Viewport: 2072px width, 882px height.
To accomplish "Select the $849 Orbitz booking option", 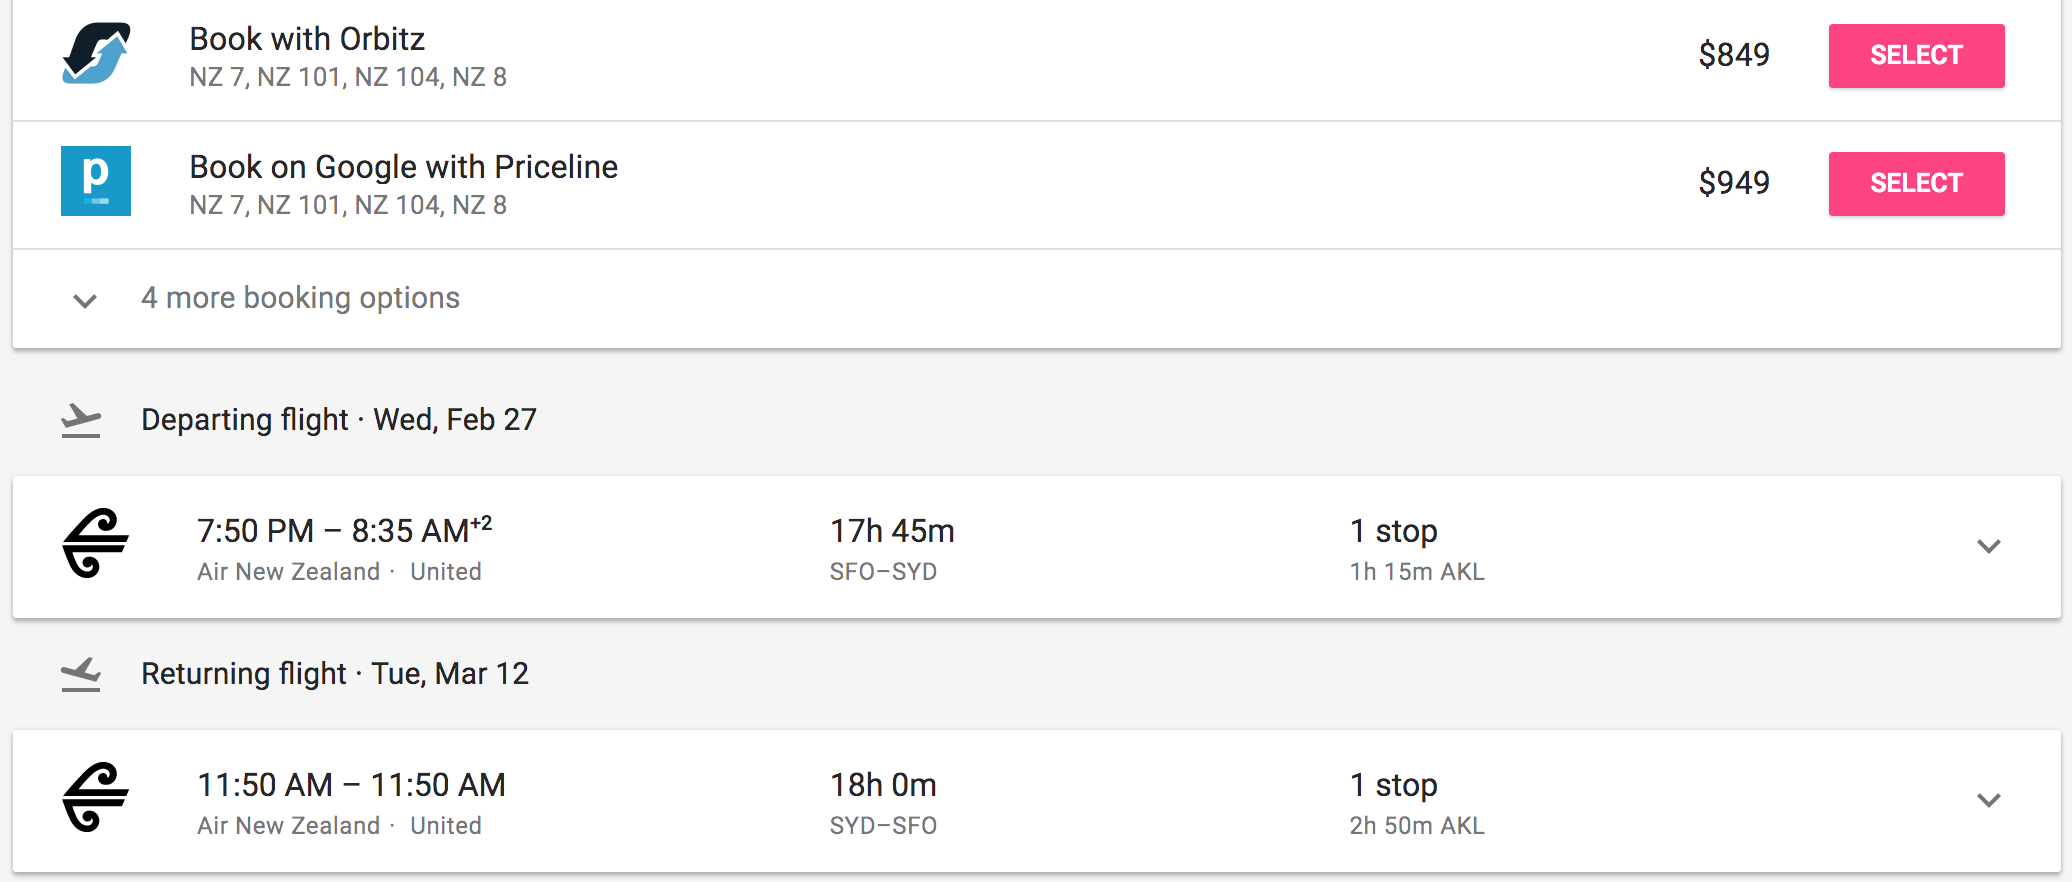I will [x=1916, y=56].
